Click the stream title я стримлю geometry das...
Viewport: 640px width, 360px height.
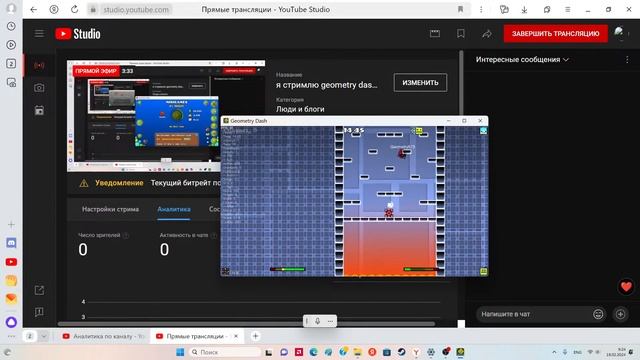327,85
